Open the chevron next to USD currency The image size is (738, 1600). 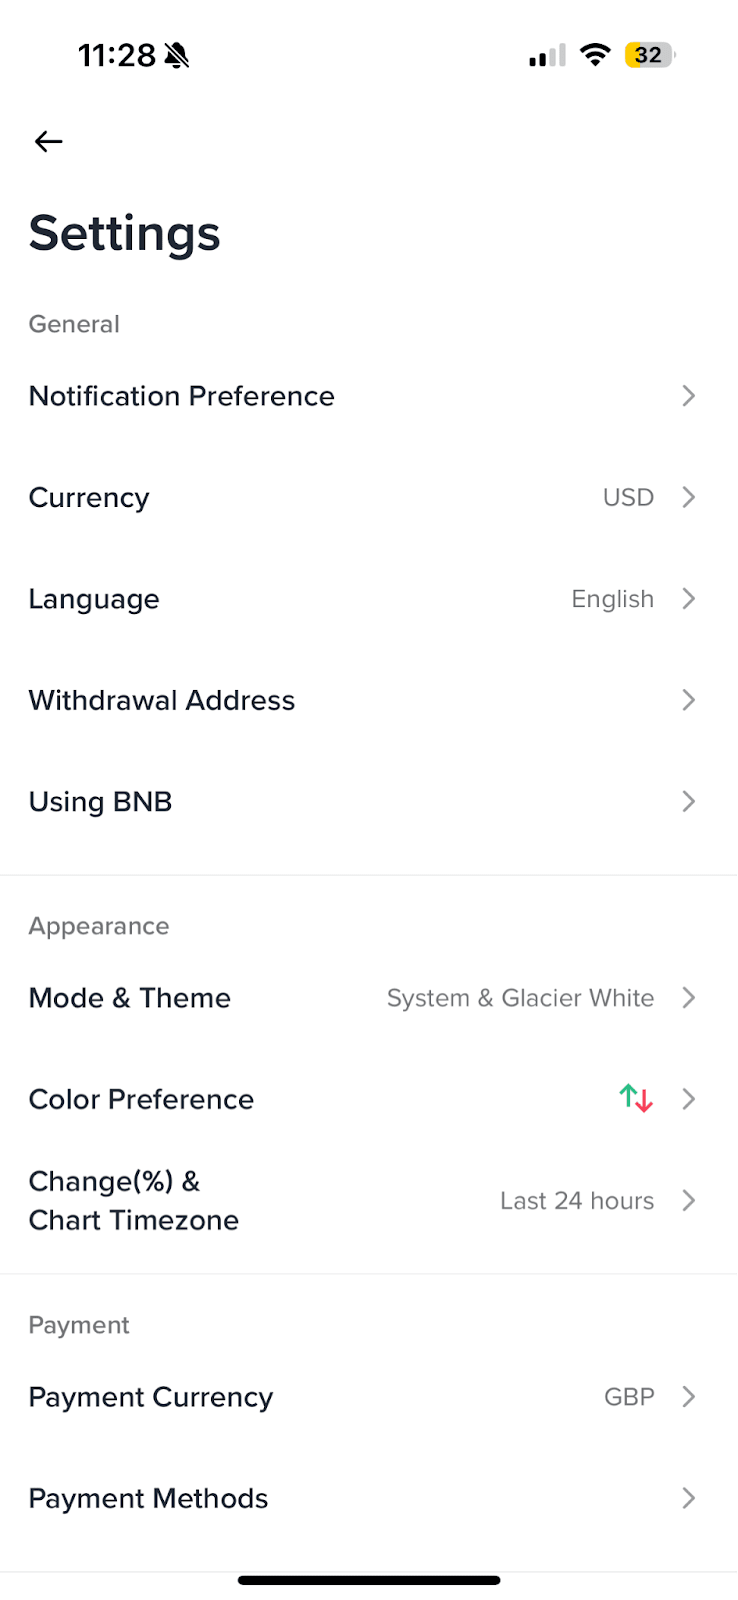coord(688,497)
